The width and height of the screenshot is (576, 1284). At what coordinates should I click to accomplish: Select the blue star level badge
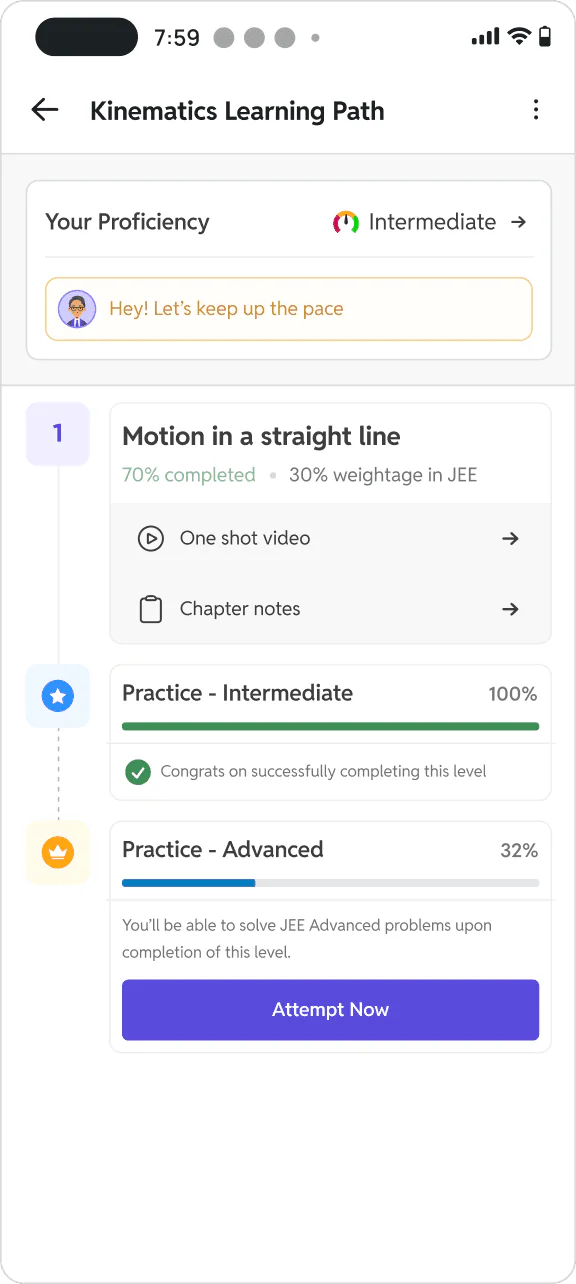click(x=58, y=696)
